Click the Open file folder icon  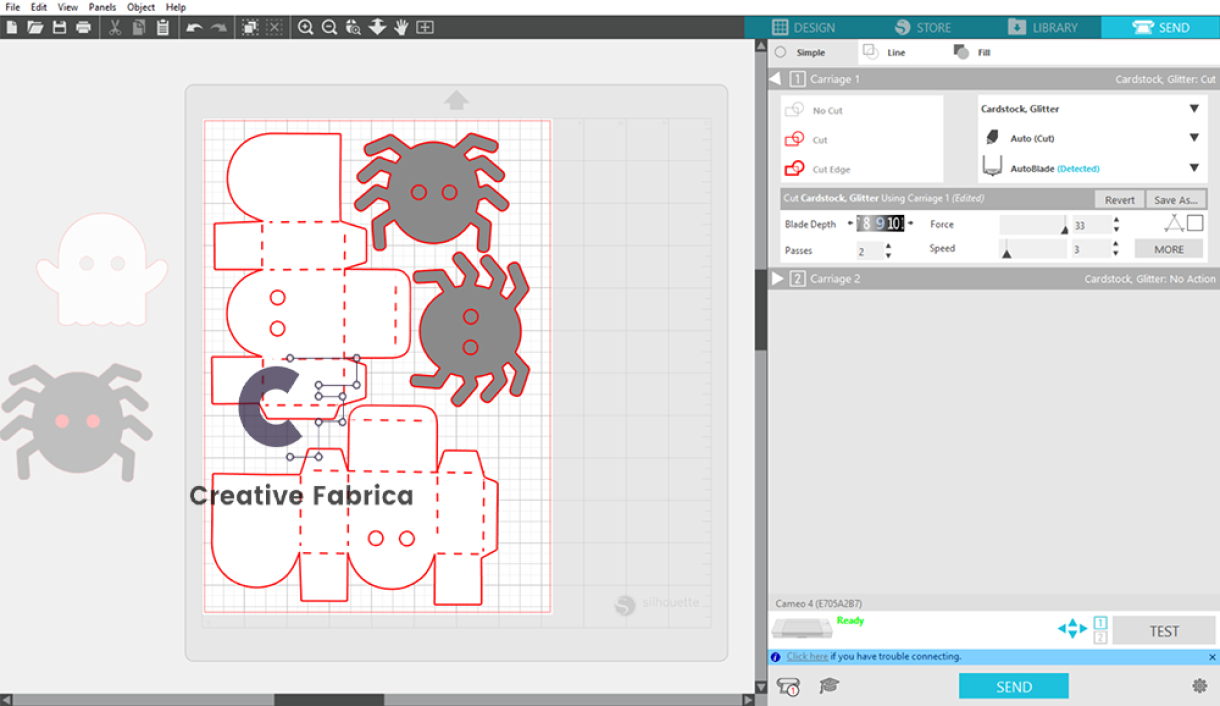click(35, 27)
